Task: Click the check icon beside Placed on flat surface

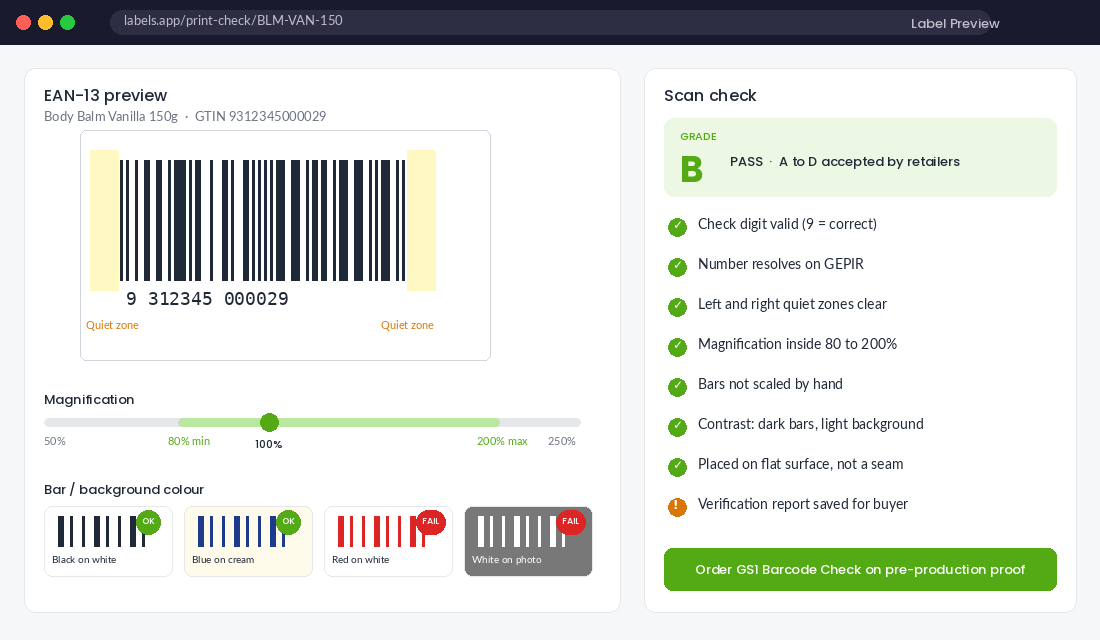Action: click(x=677, y=467)
